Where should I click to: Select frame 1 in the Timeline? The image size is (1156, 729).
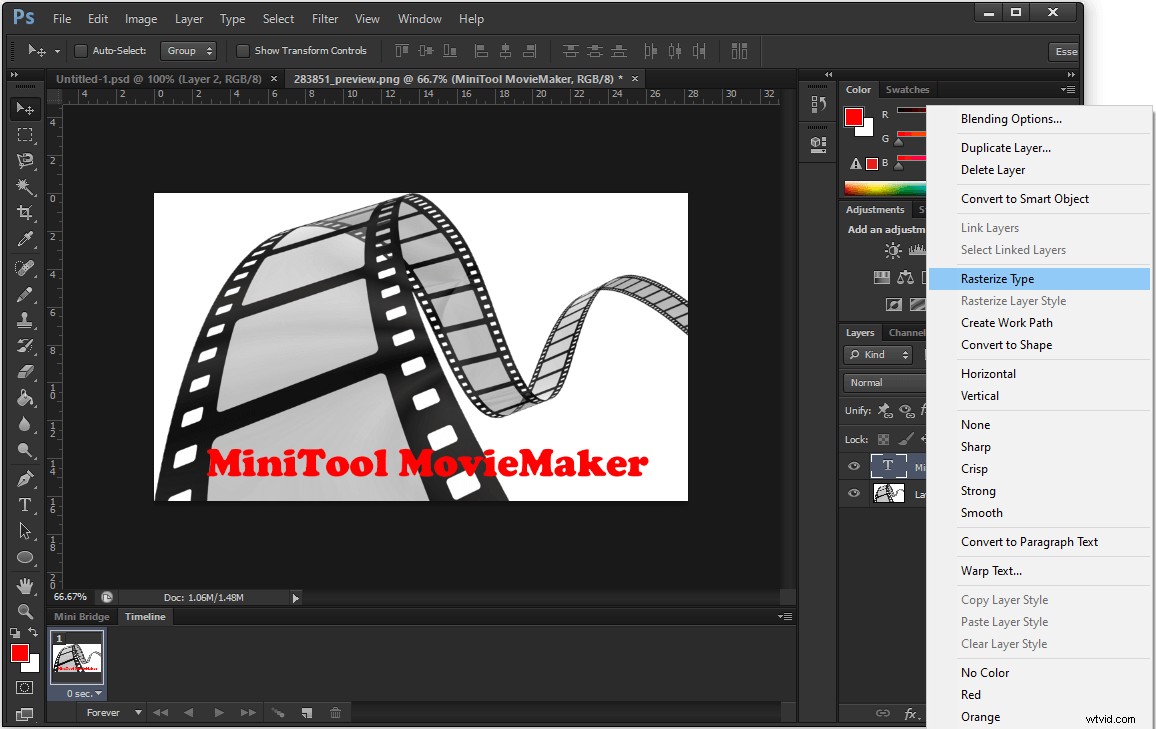pyautogui.click(x=76, y=658)
